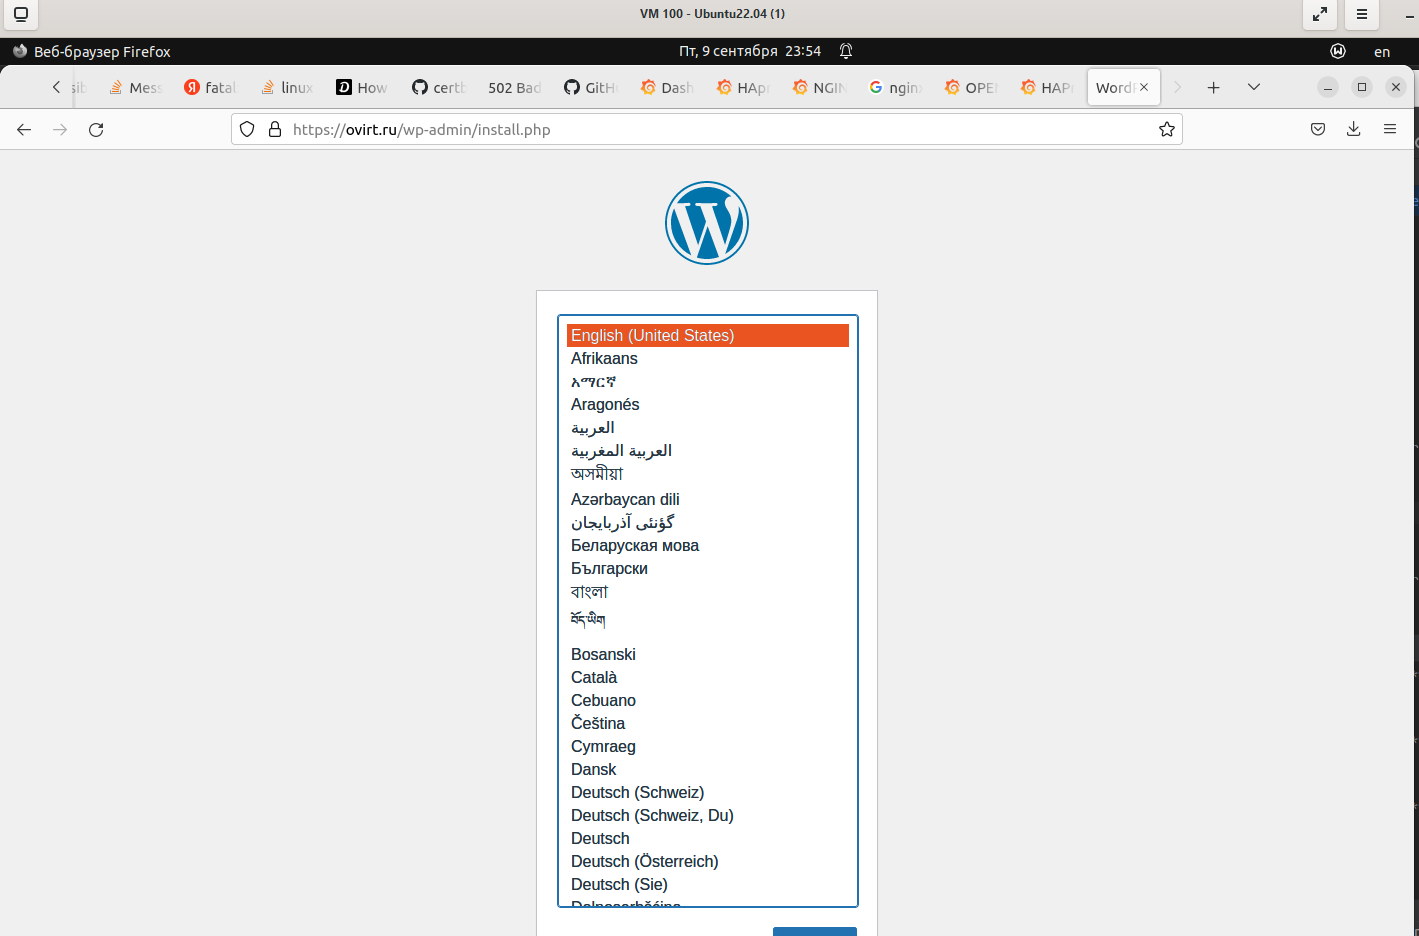Select Deutsch (Sie) language
Image resolution: width=1419 pixels, height=936 pixels.
708,884
